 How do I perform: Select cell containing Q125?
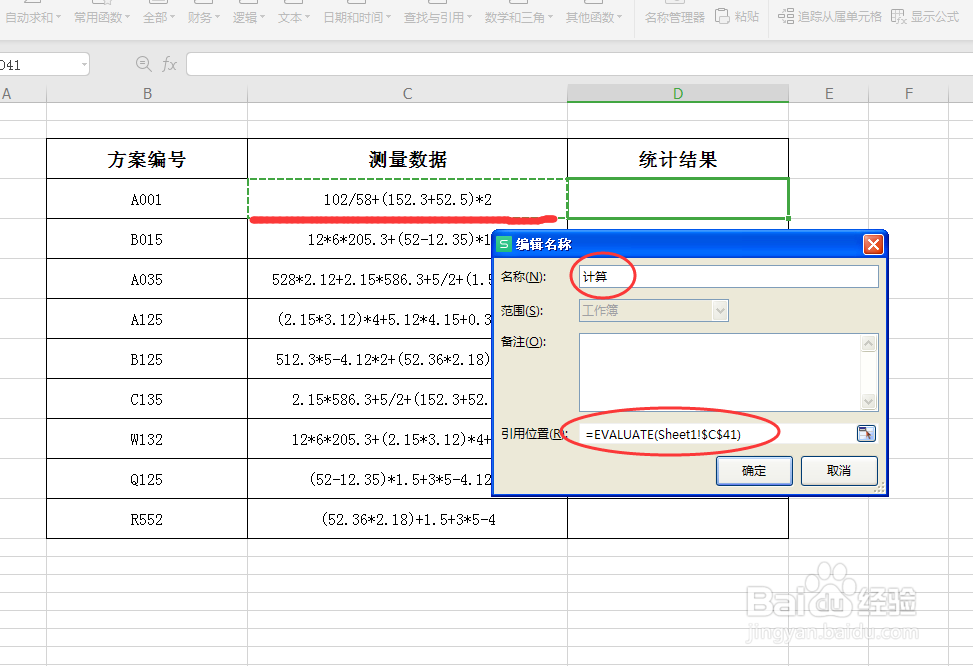click(x=147, y=479)
